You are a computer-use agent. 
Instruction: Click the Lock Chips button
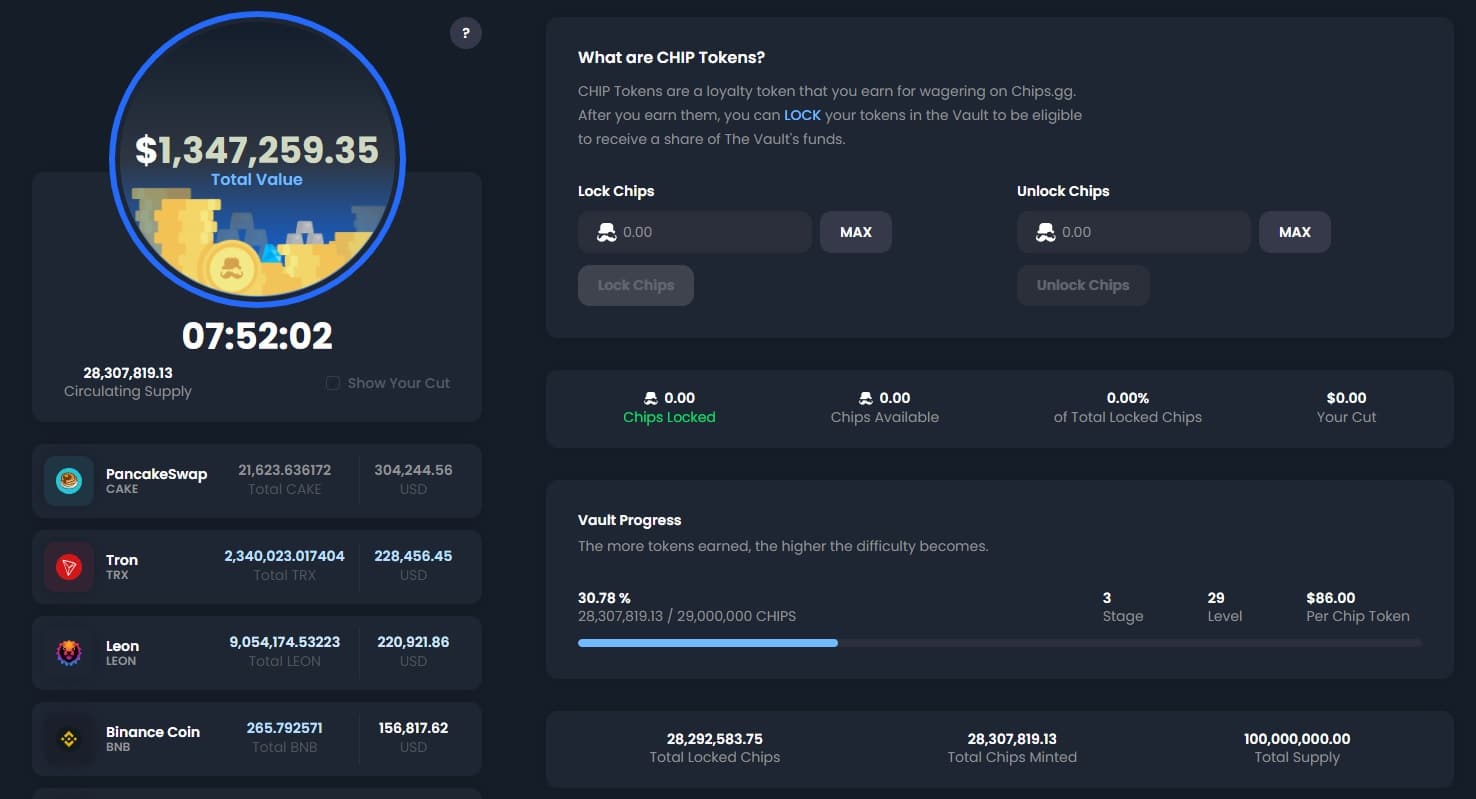tap(635, 285)
